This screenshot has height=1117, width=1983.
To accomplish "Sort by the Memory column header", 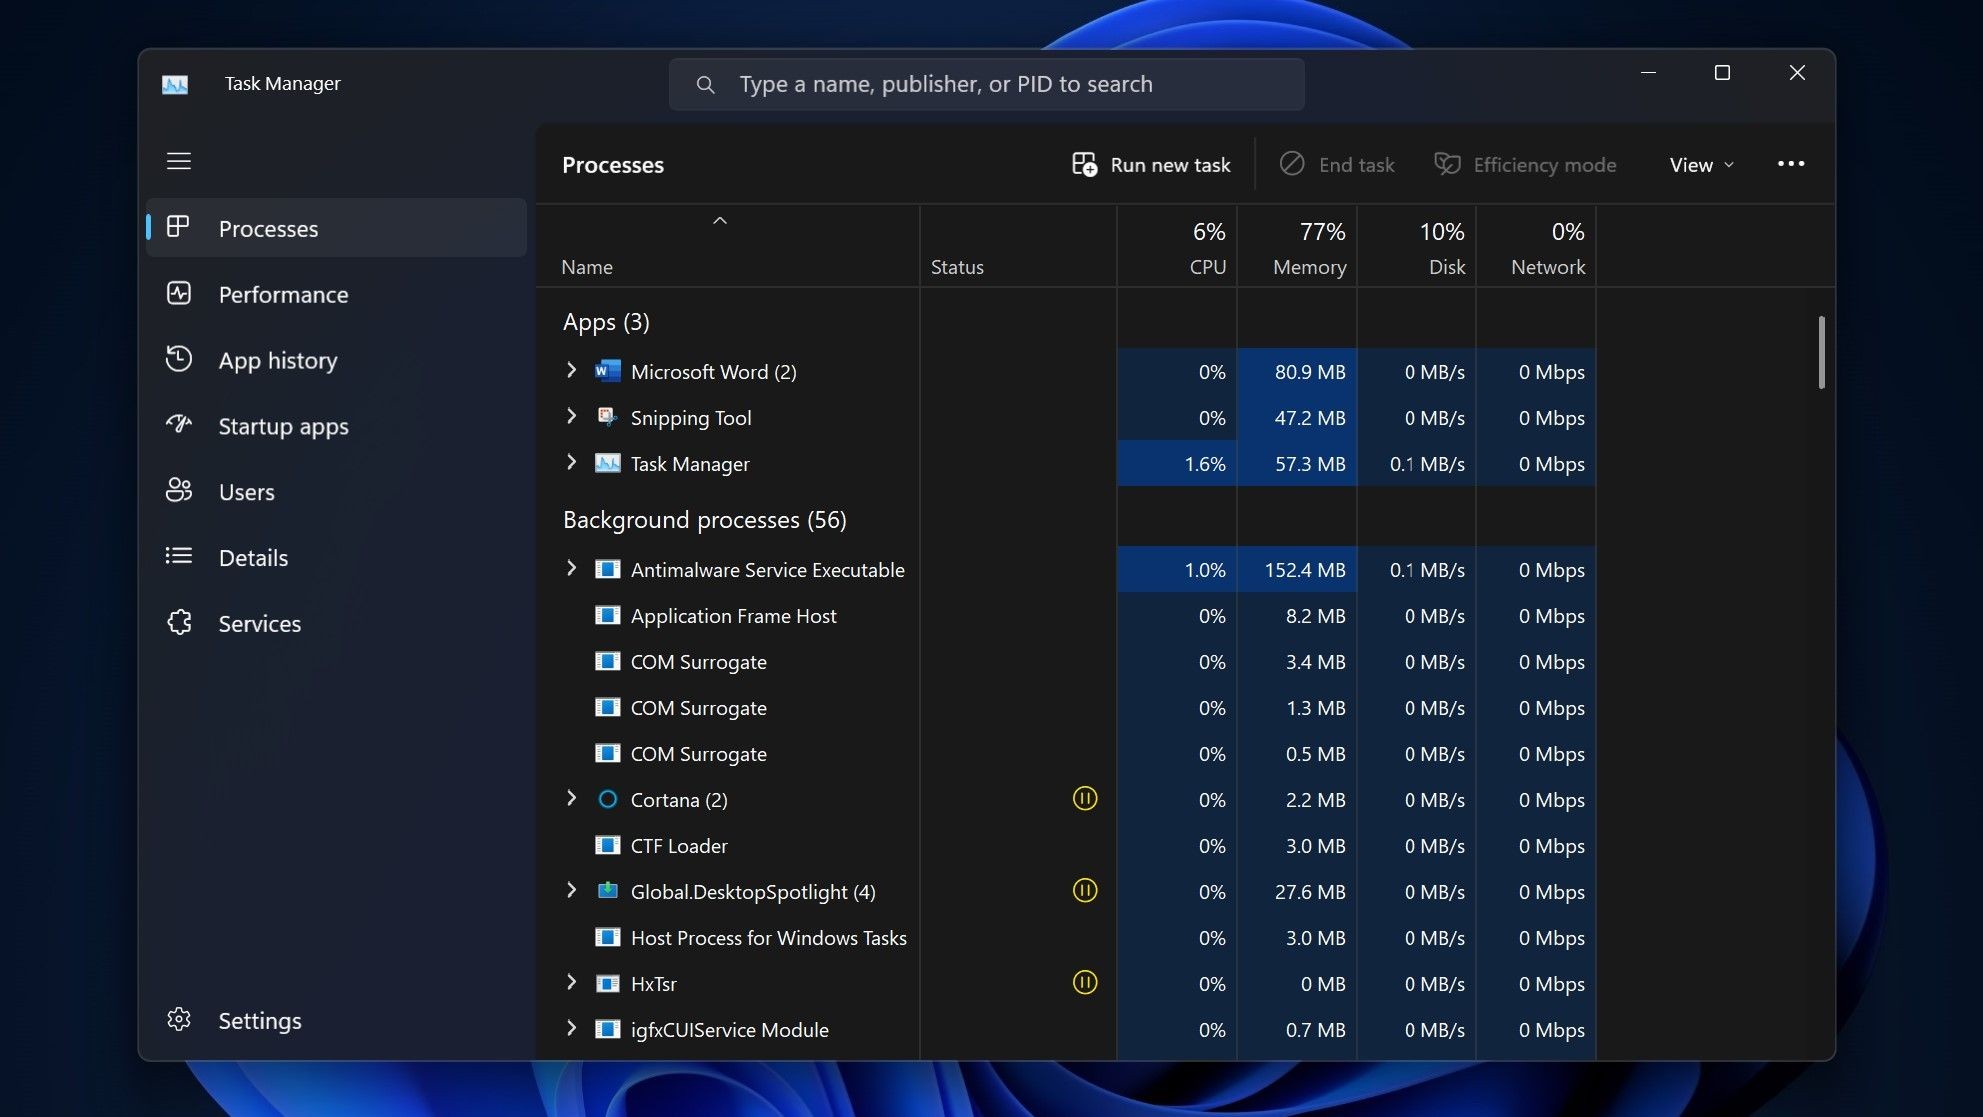I will [x=1297, y=247].
